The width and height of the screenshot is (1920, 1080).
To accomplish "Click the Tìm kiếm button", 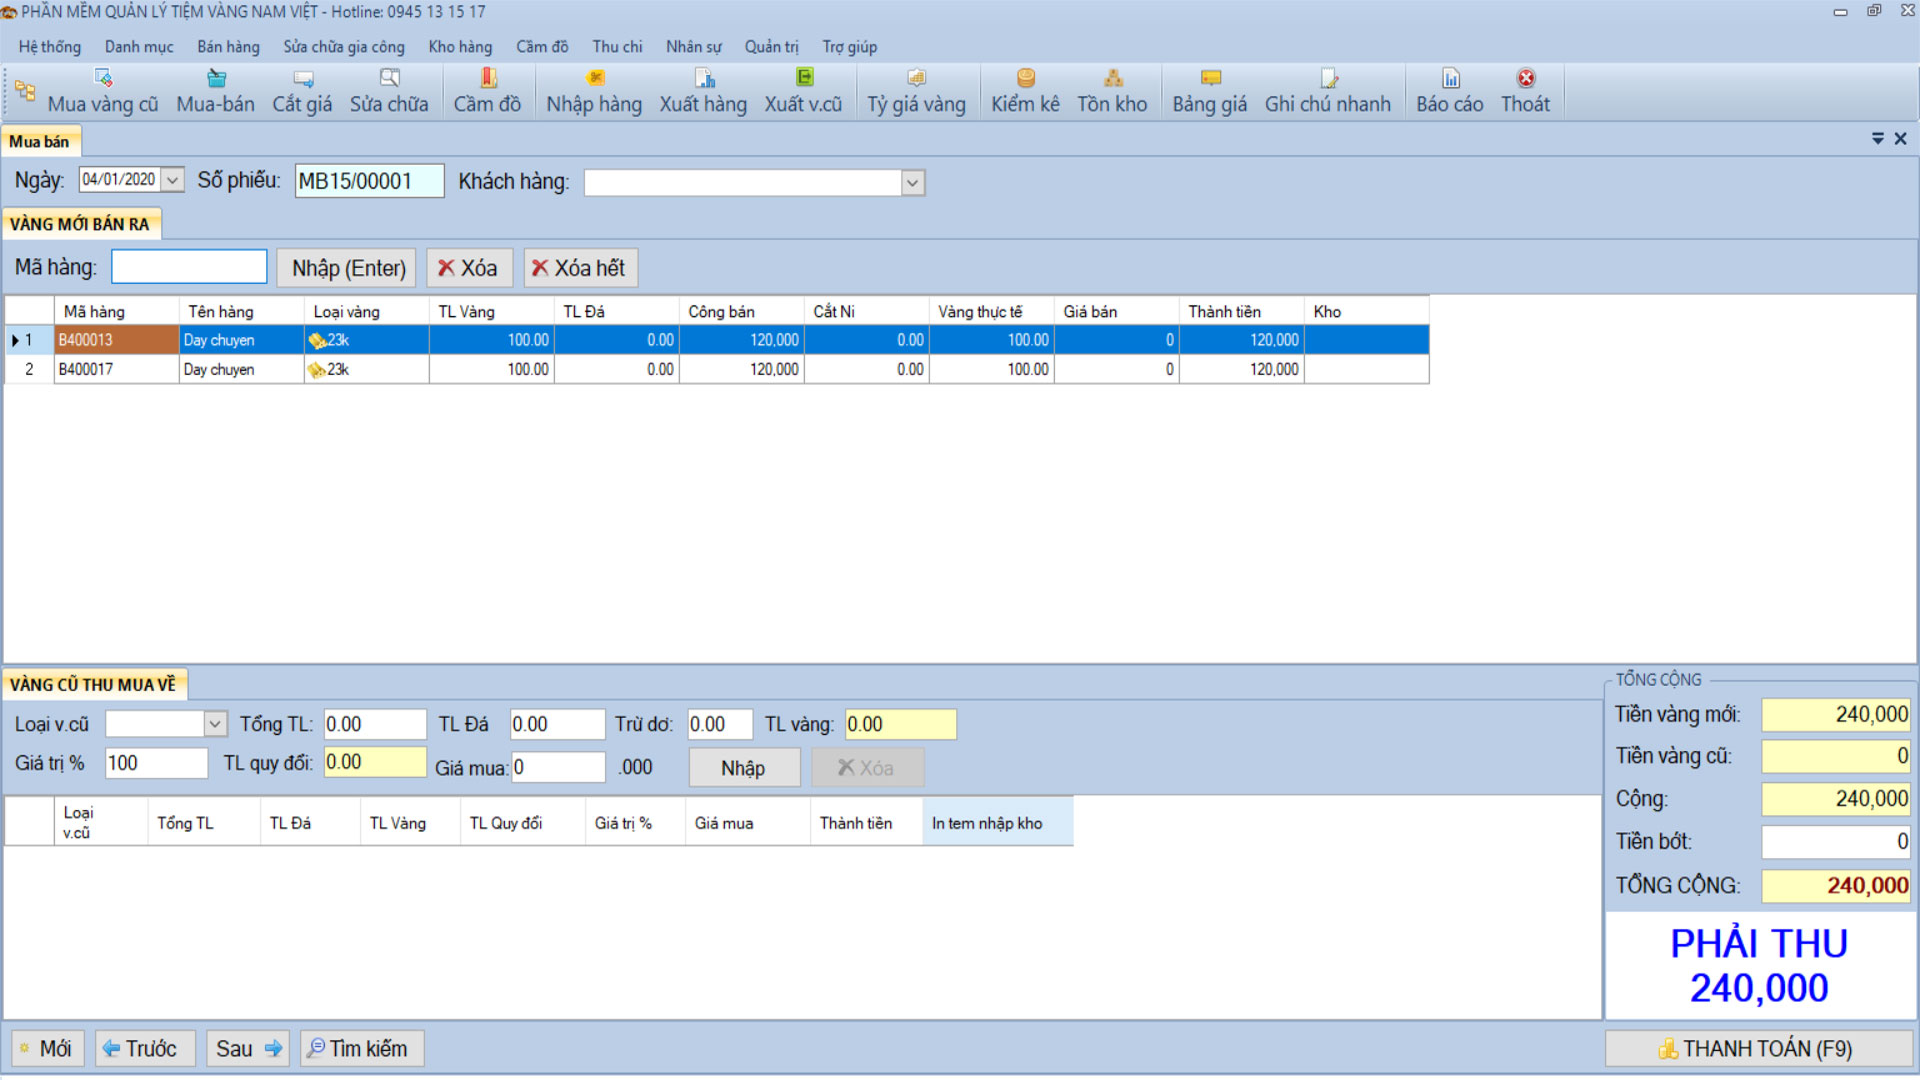I will tap(361, 1049).
